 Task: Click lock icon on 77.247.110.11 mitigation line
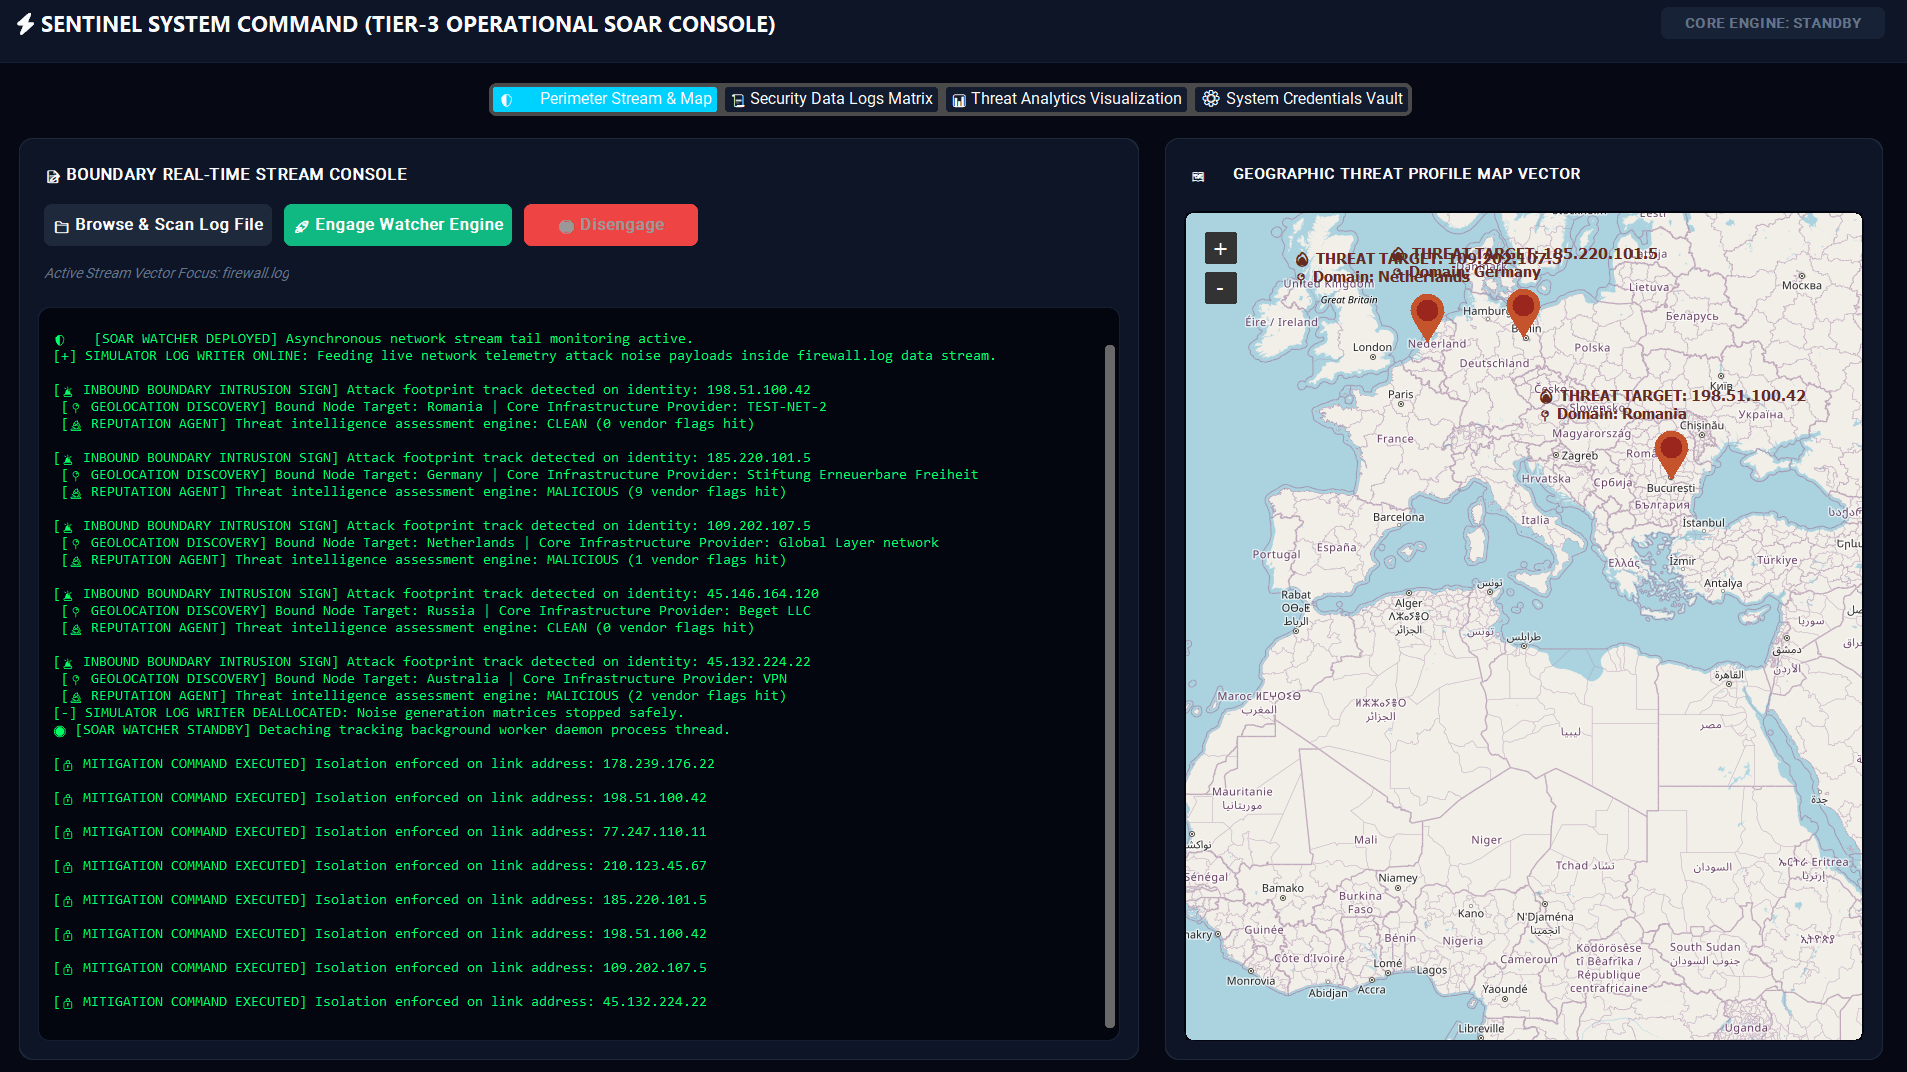[x=68, y=833]
